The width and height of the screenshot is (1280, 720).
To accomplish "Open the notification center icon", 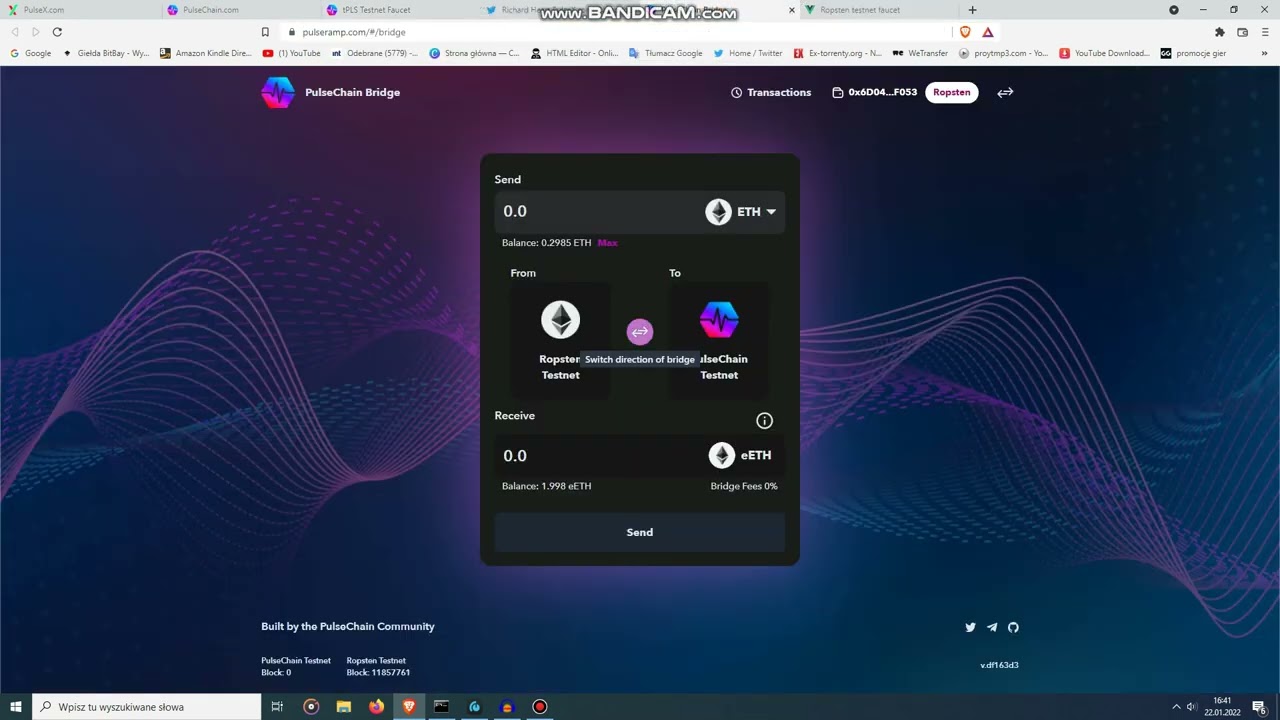I will tap(1260, 707).
